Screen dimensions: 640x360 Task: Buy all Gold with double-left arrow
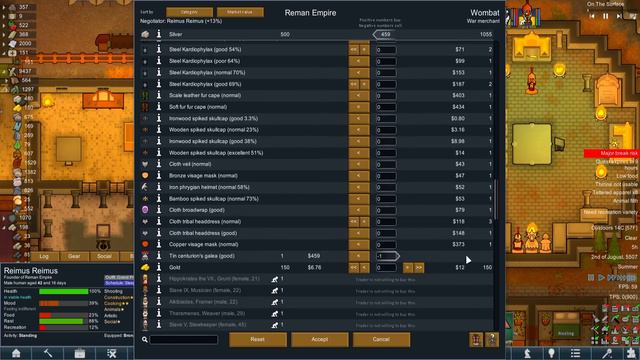click(353, 267)
